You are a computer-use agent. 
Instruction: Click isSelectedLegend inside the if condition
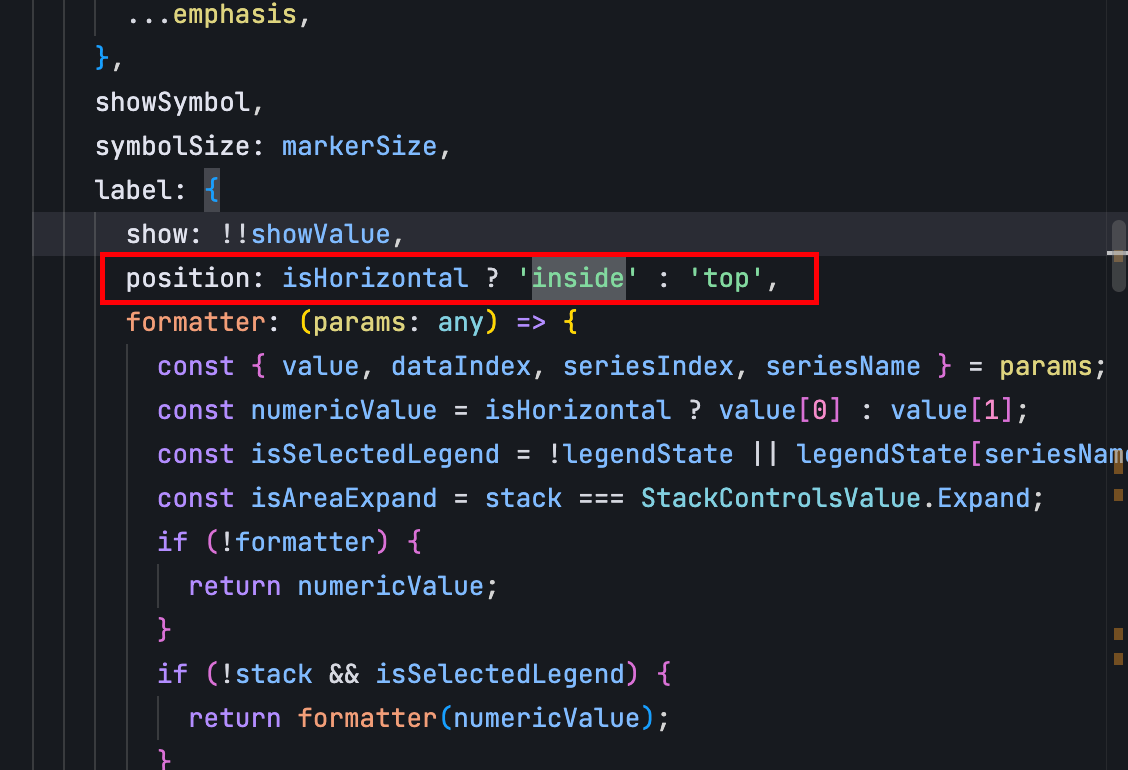(x=500, y=674)
